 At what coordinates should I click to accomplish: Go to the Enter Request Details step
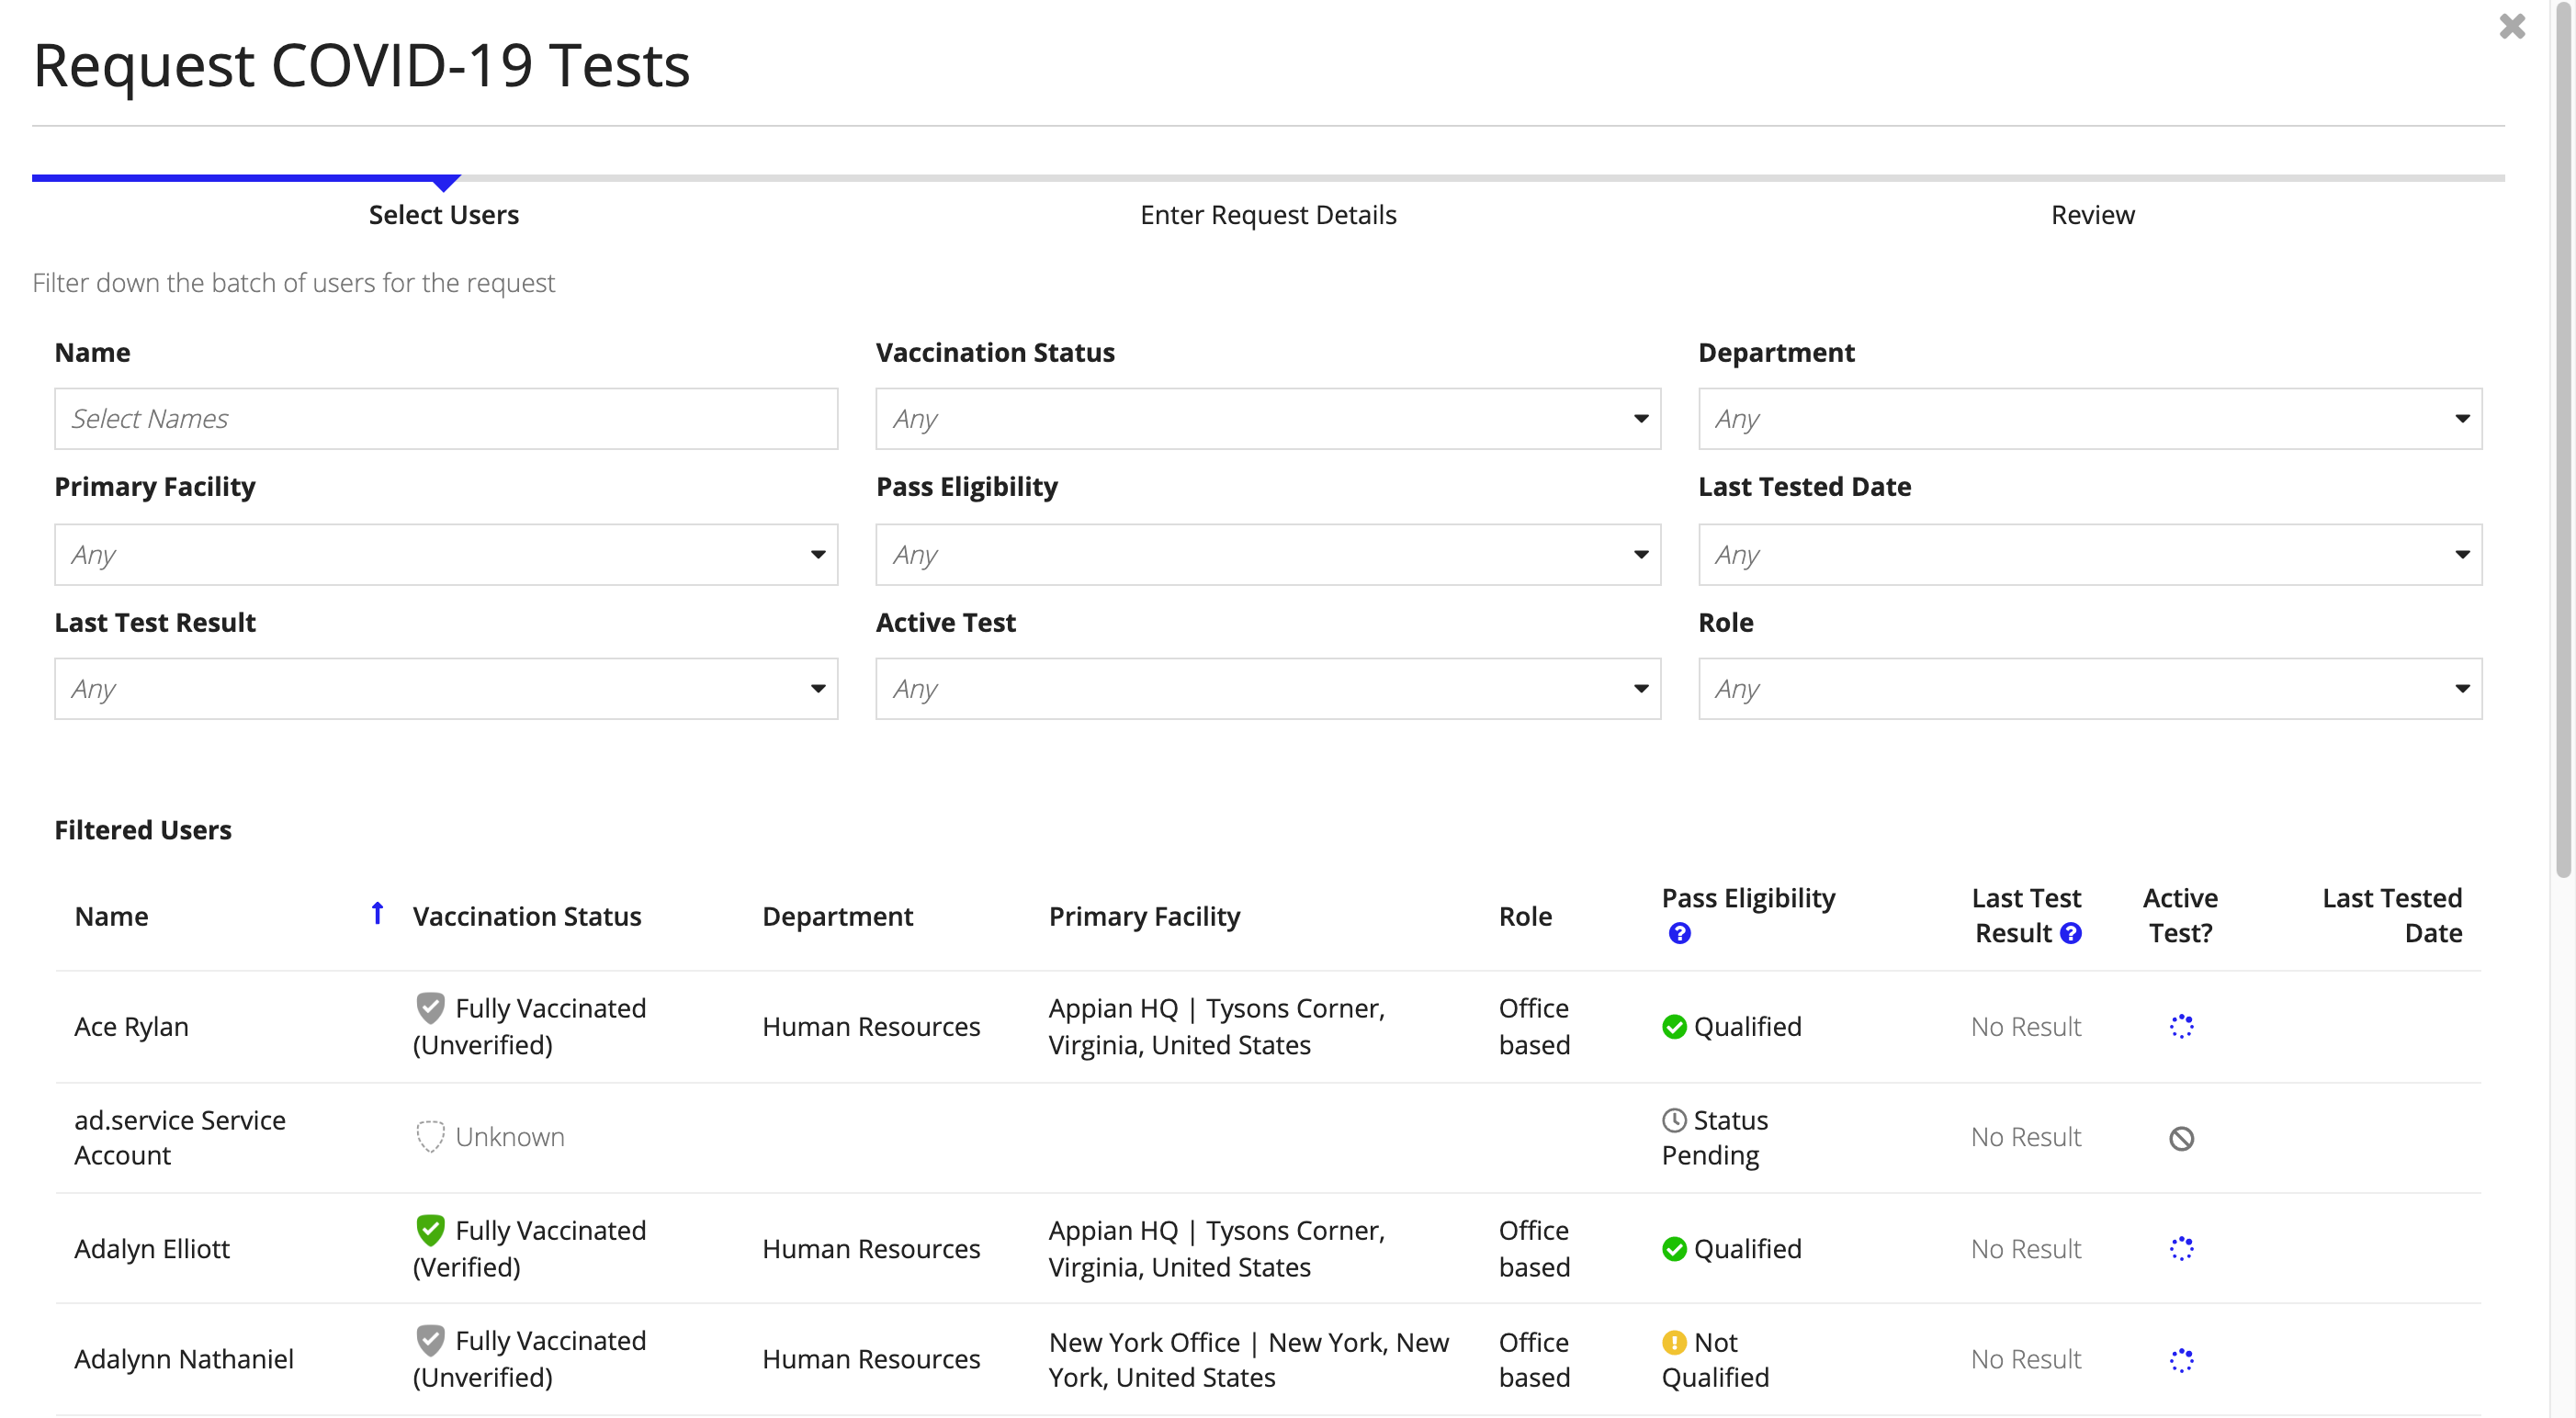[x=1267, y=215]
